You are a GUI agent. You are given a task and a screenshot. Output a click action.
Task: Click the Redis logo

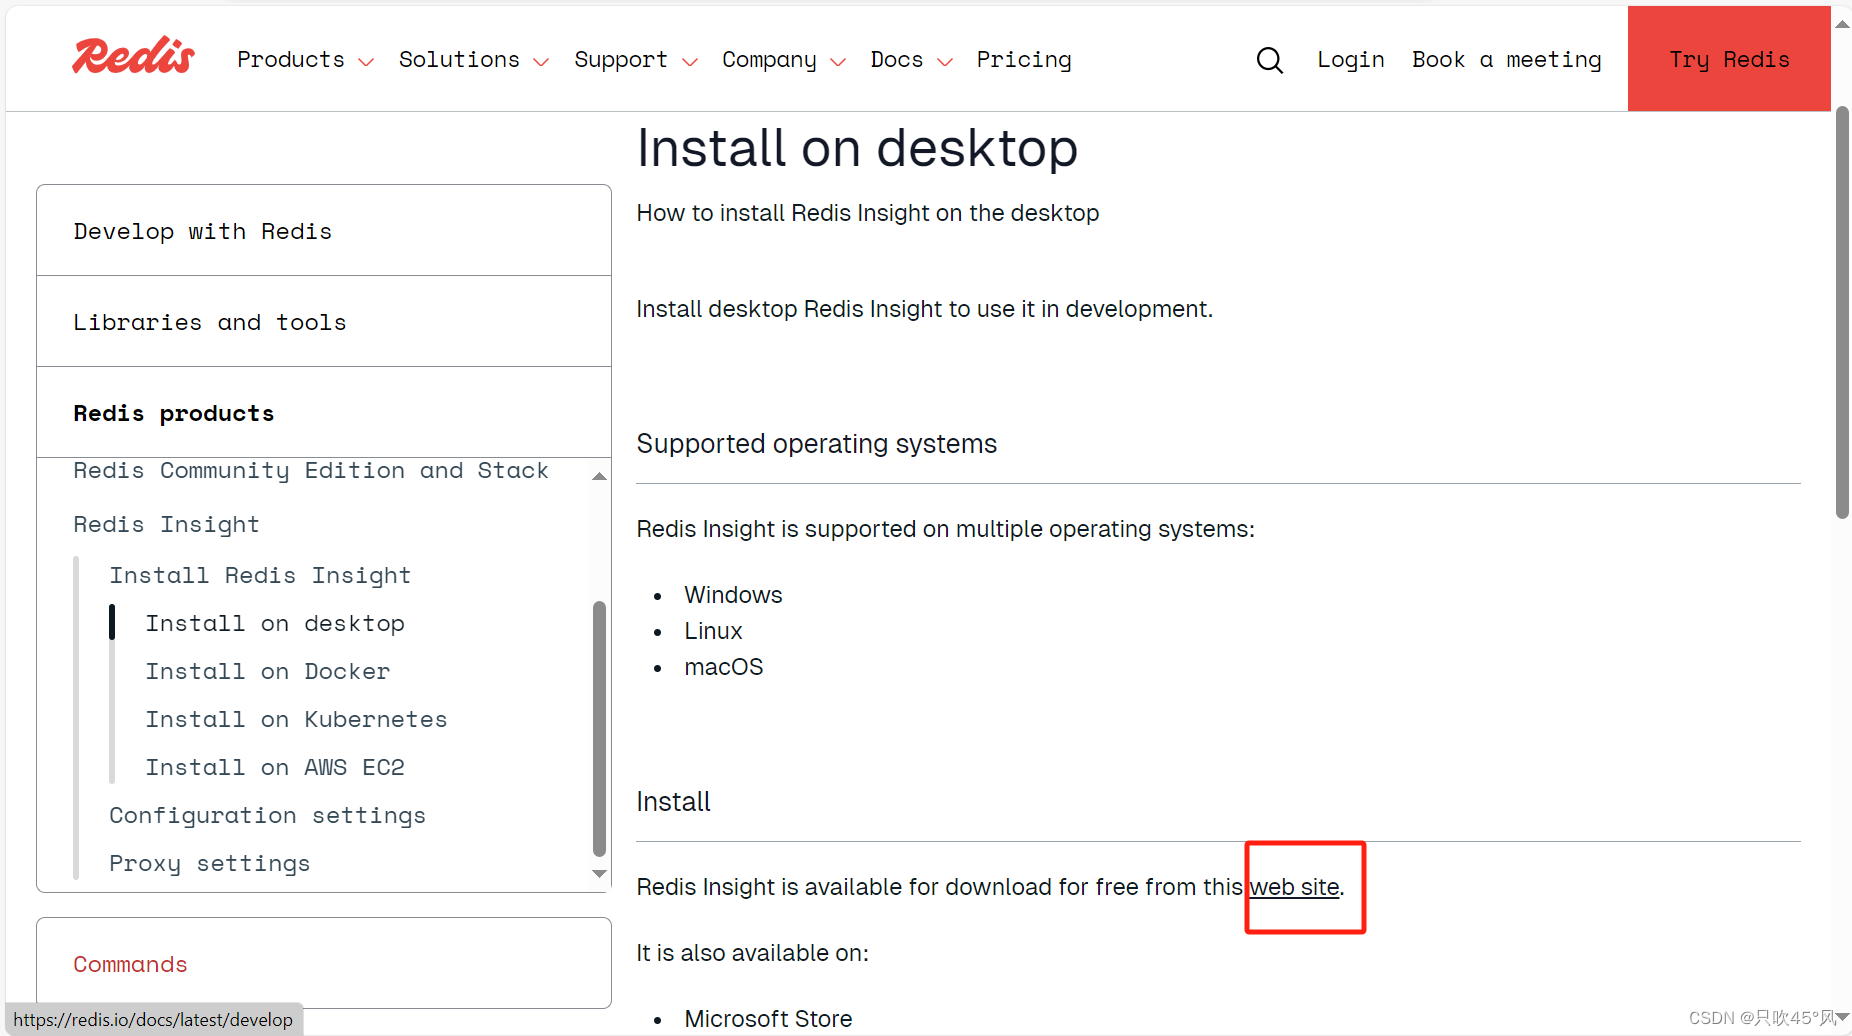133,57
